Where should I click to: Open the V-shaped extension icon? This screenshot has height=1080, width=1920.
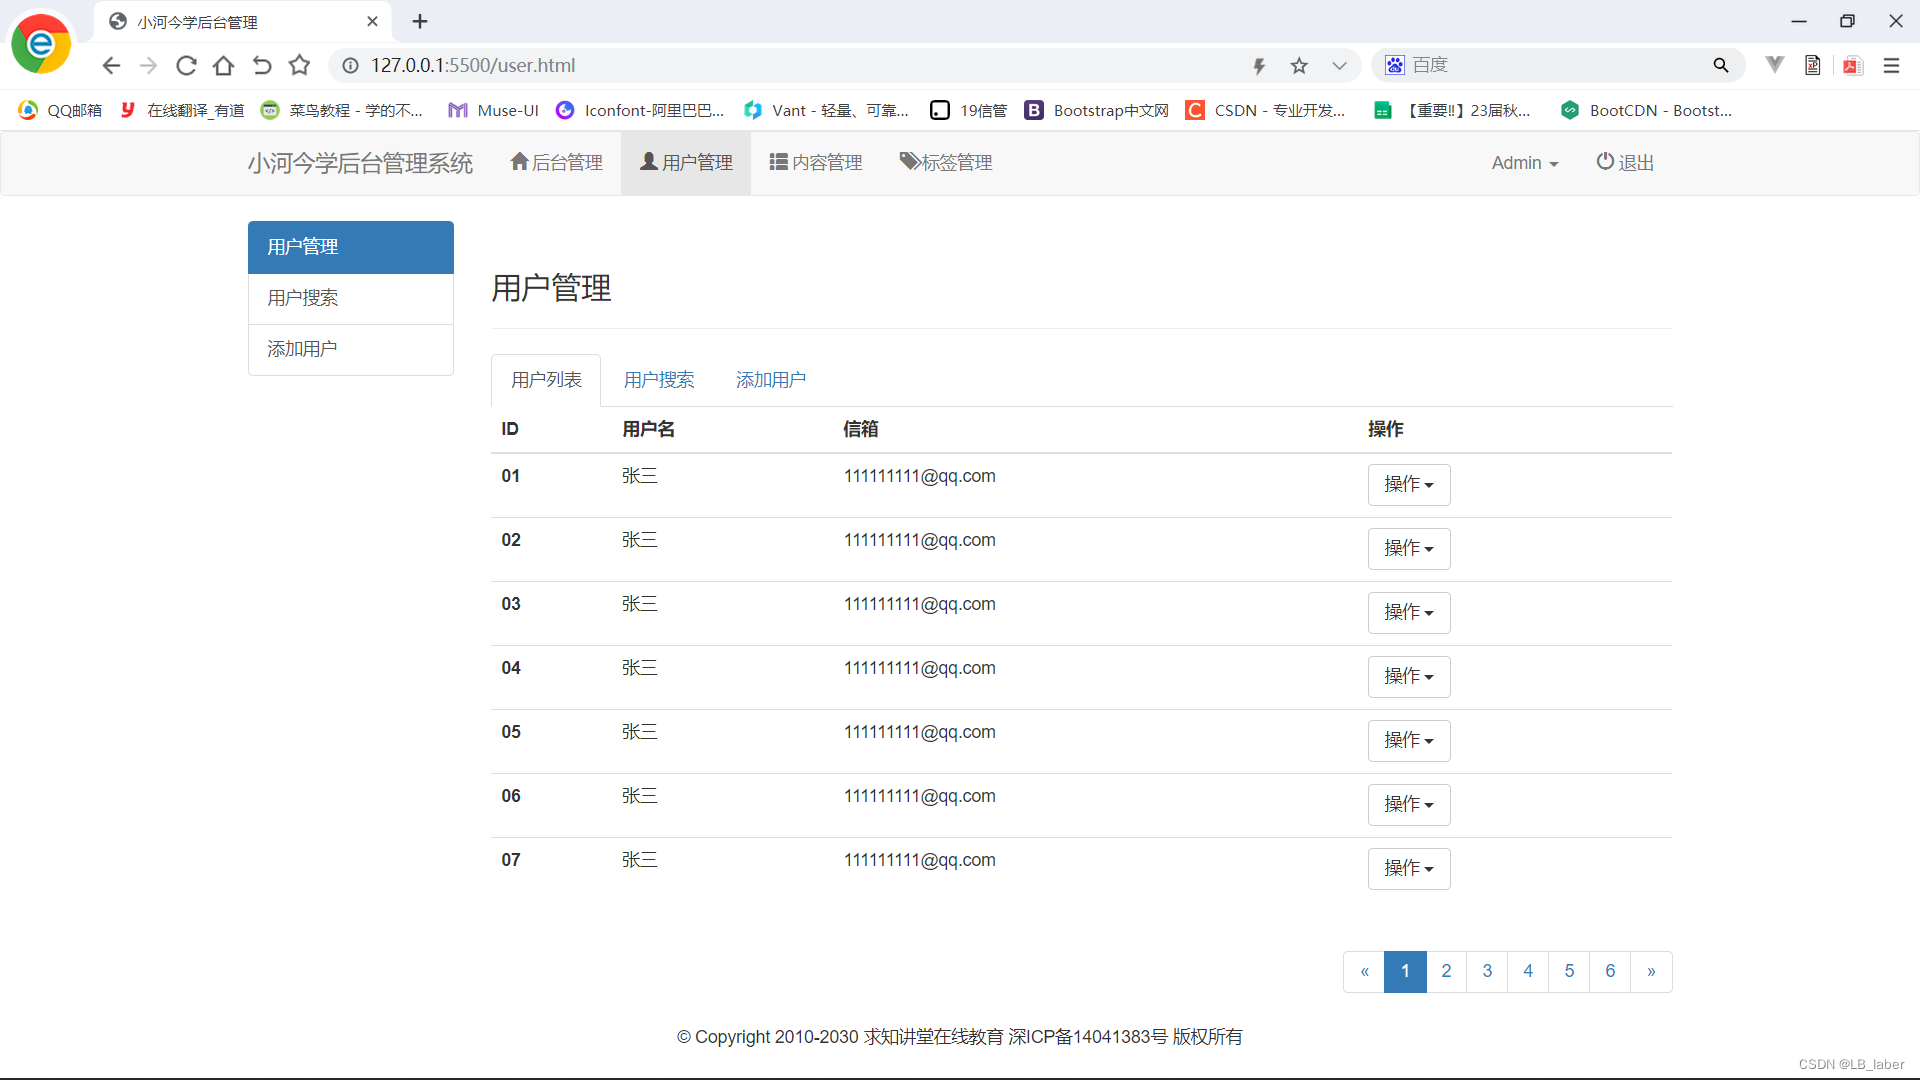pos(1775,65)
